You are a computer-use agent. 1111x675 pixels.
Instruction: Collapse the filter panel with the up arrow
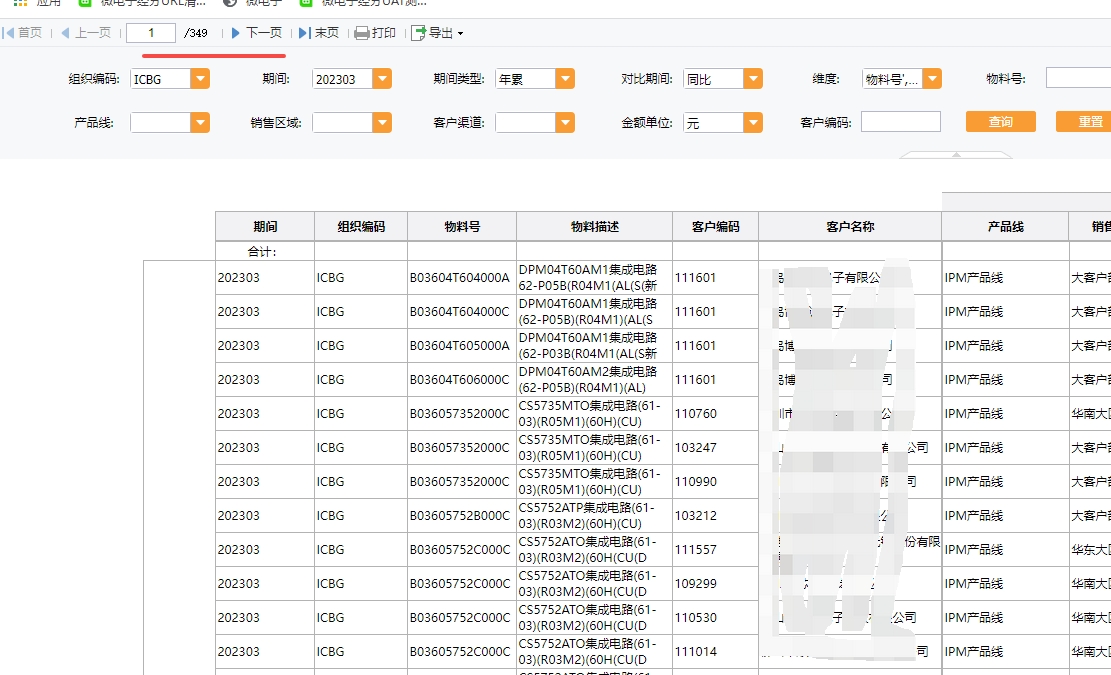956,154
